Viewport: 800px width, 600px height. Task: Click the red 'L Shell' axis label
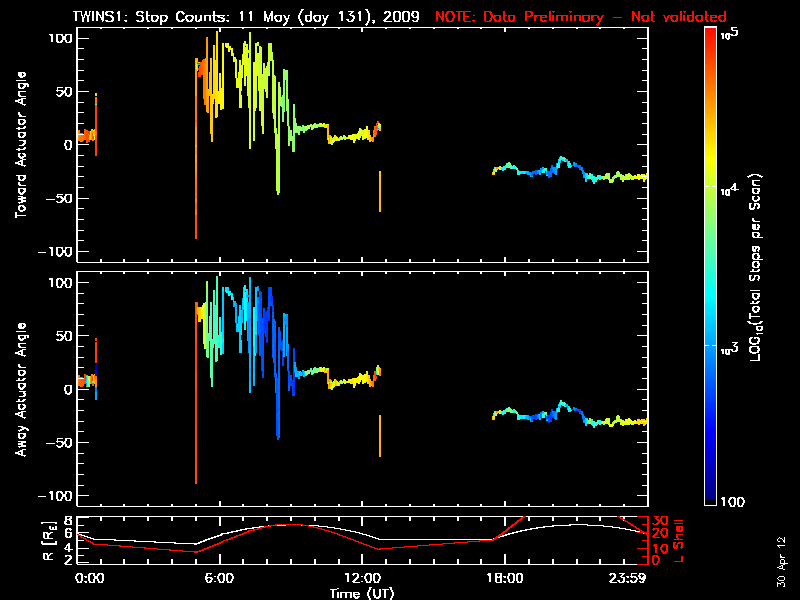tap(679, 541)
